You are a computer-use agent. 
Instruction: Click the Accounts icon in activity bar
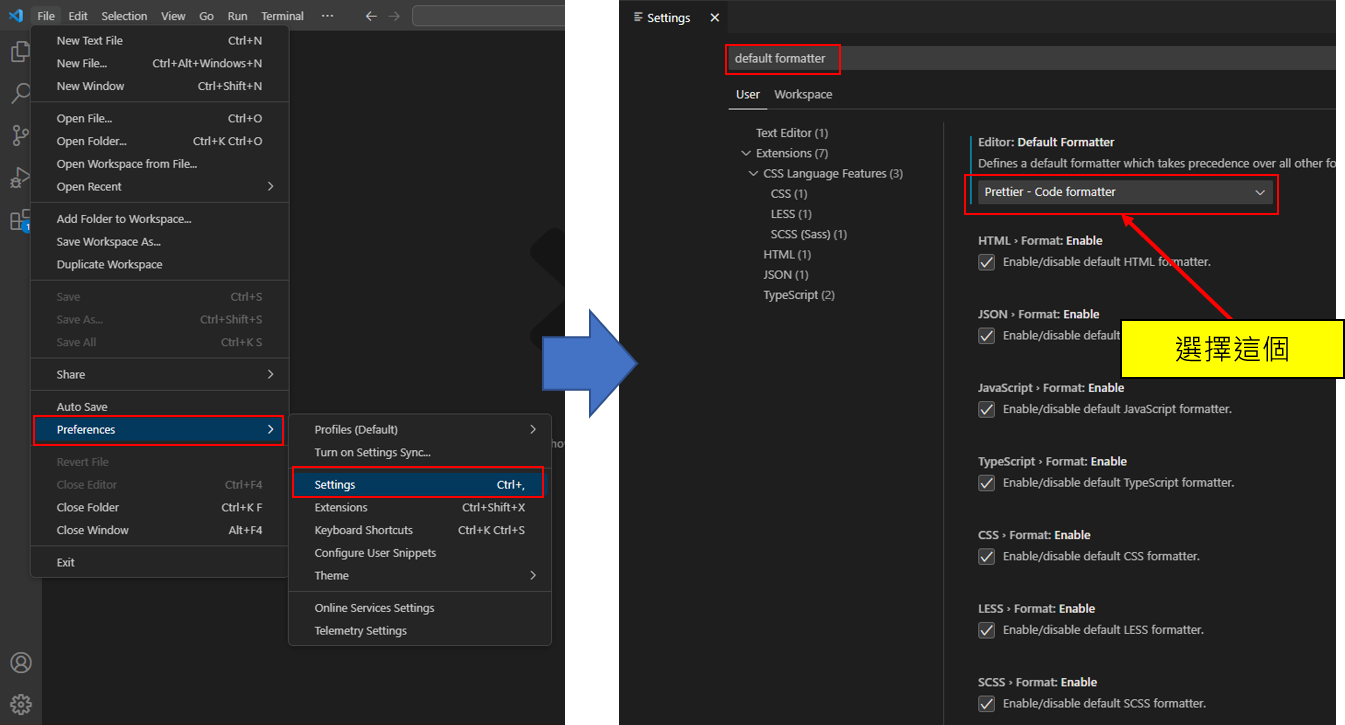(x=20, y=663)
